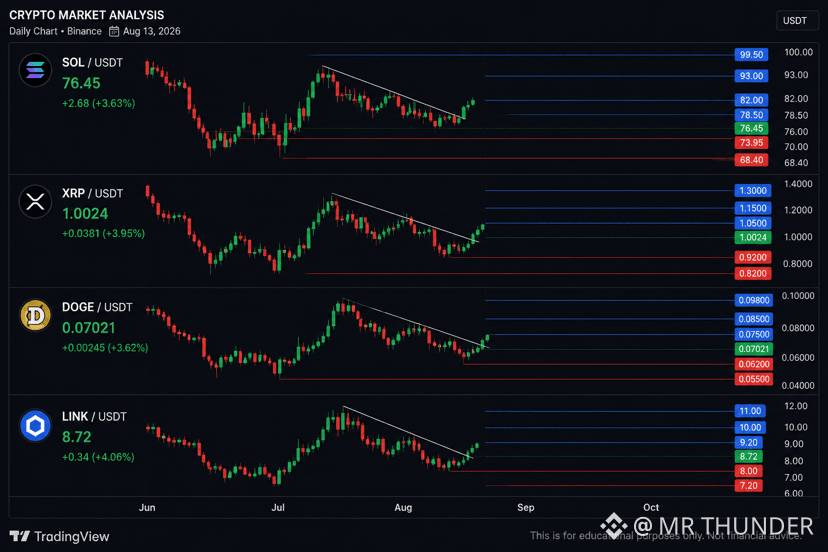Viewport: 828px width, 552px height.
Task: Click the red 68.40 SOL support label
Action: click(751, 160)
